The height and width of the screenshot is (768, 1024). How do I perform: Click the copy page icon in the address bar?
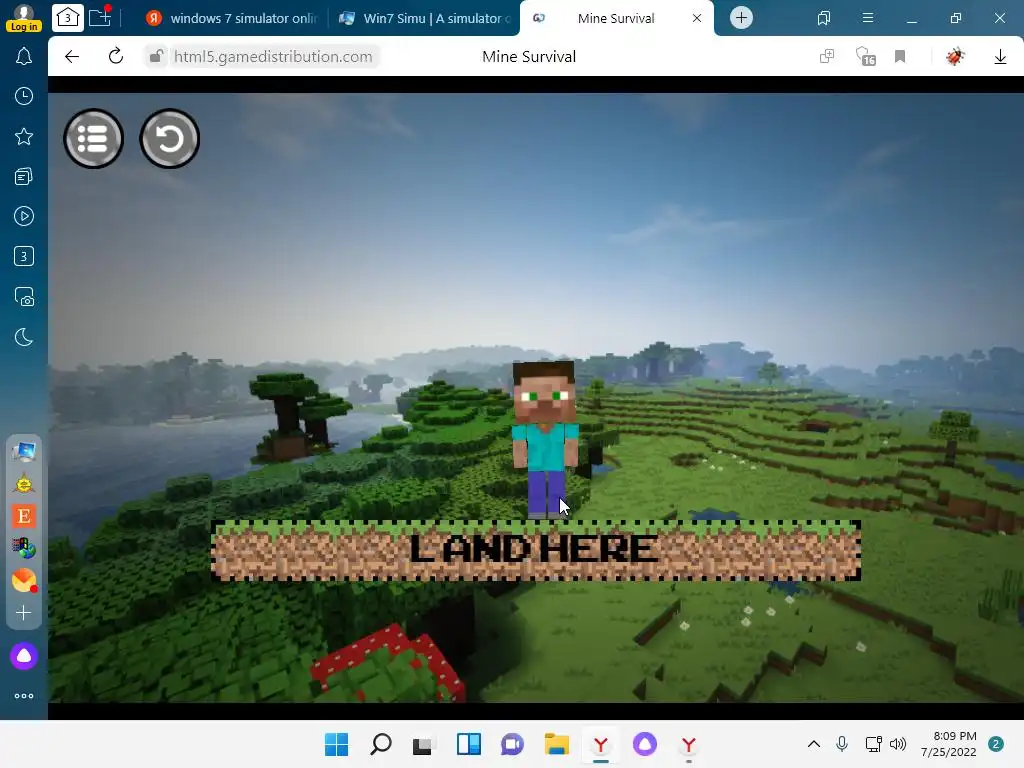pyautogui.click(x=827, y=57)
